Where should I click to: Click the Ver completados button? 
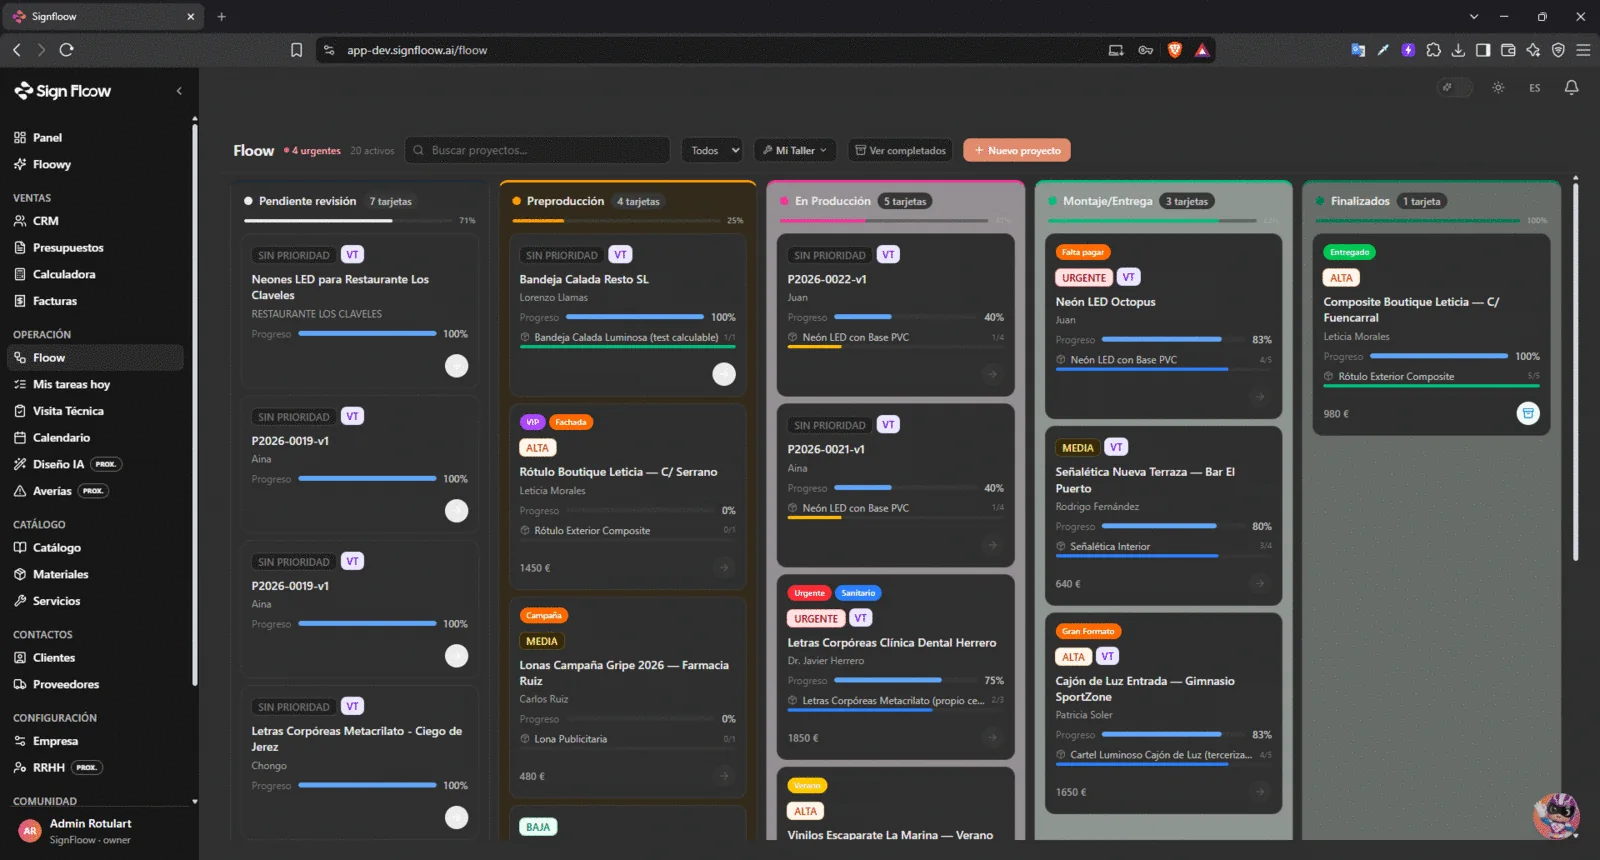[x=900, y=150]
